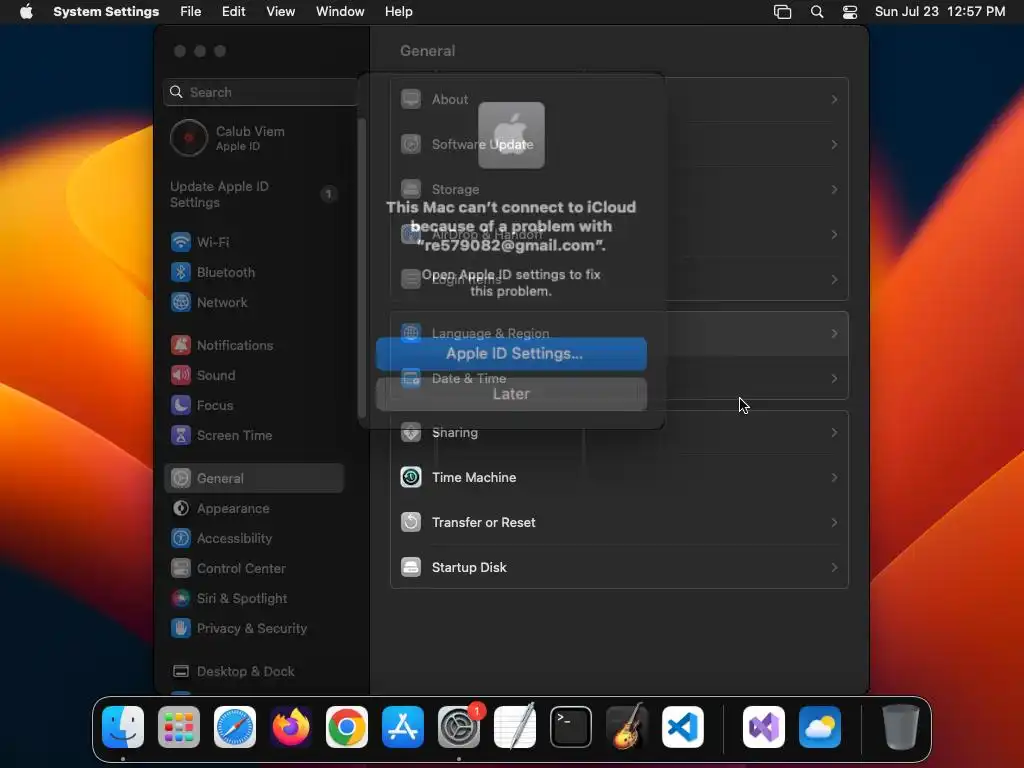1024x768 pixels.
Task: Open TextEdit from the Dock
Action: click(515, 727)
